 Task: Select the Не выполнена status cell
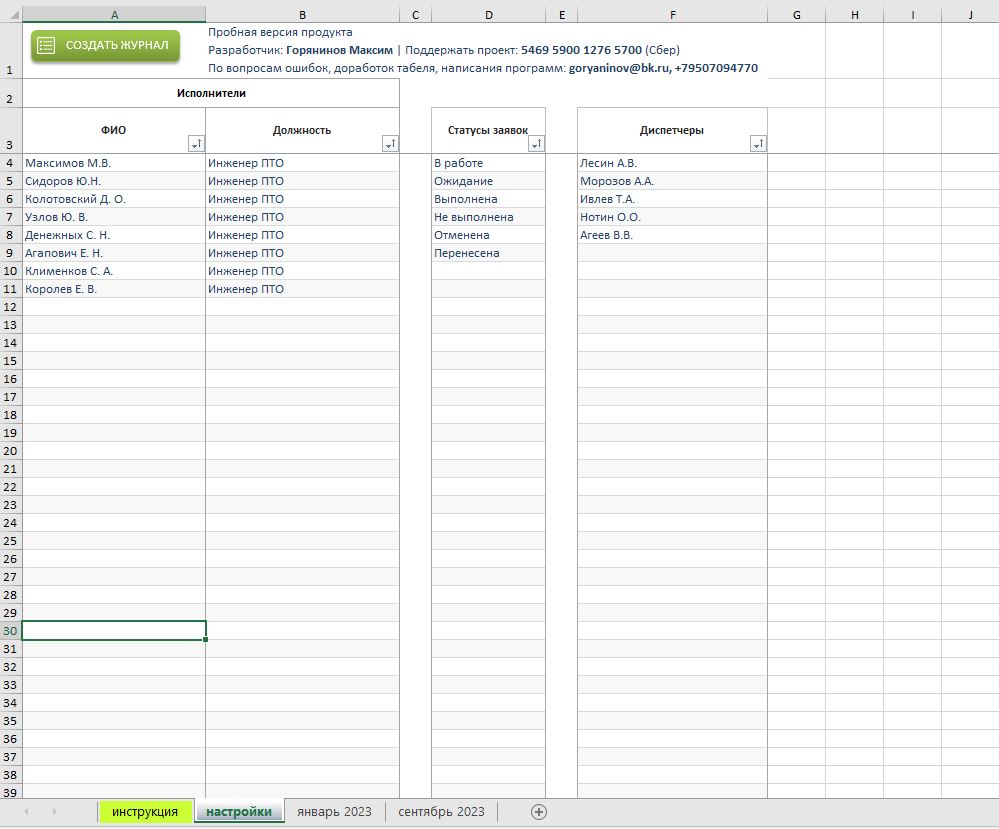coord(489,217)
